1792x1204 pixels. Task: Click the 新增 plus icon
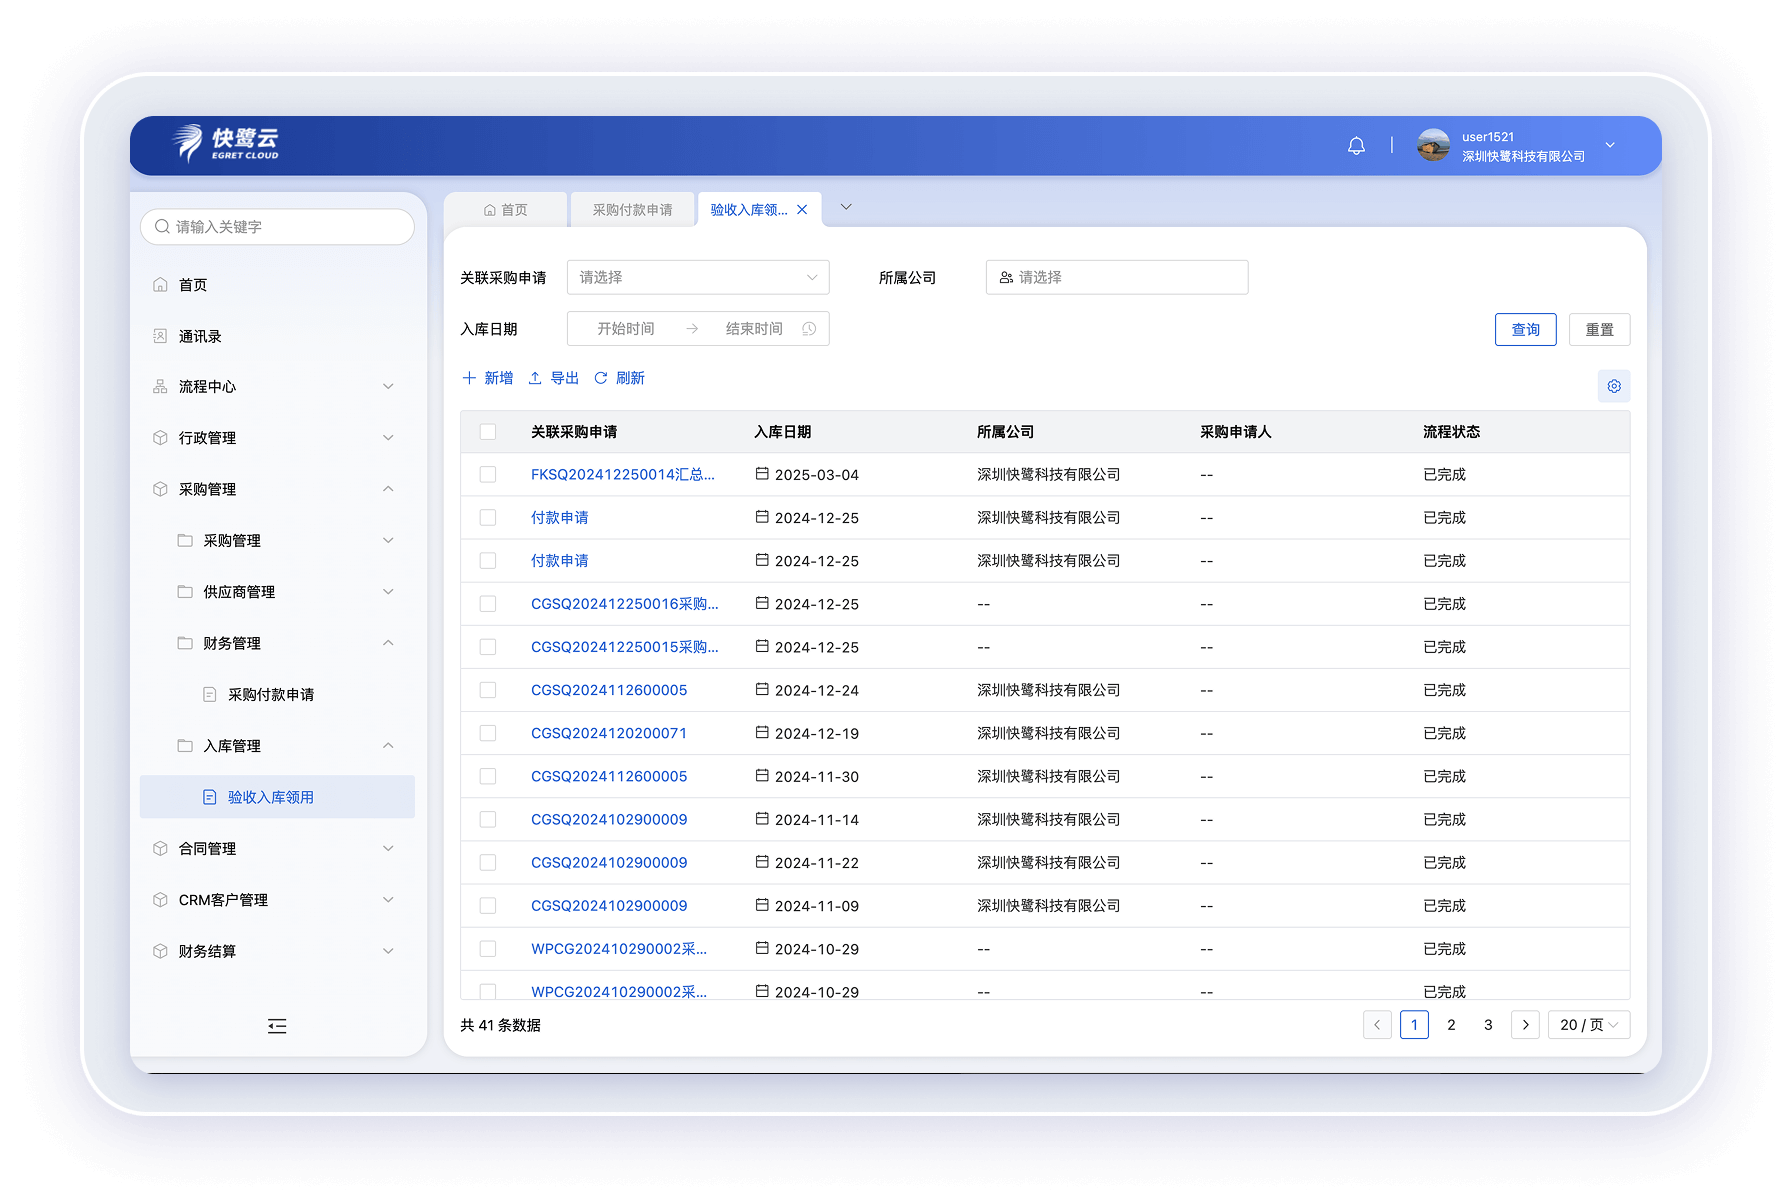[469, 378]
